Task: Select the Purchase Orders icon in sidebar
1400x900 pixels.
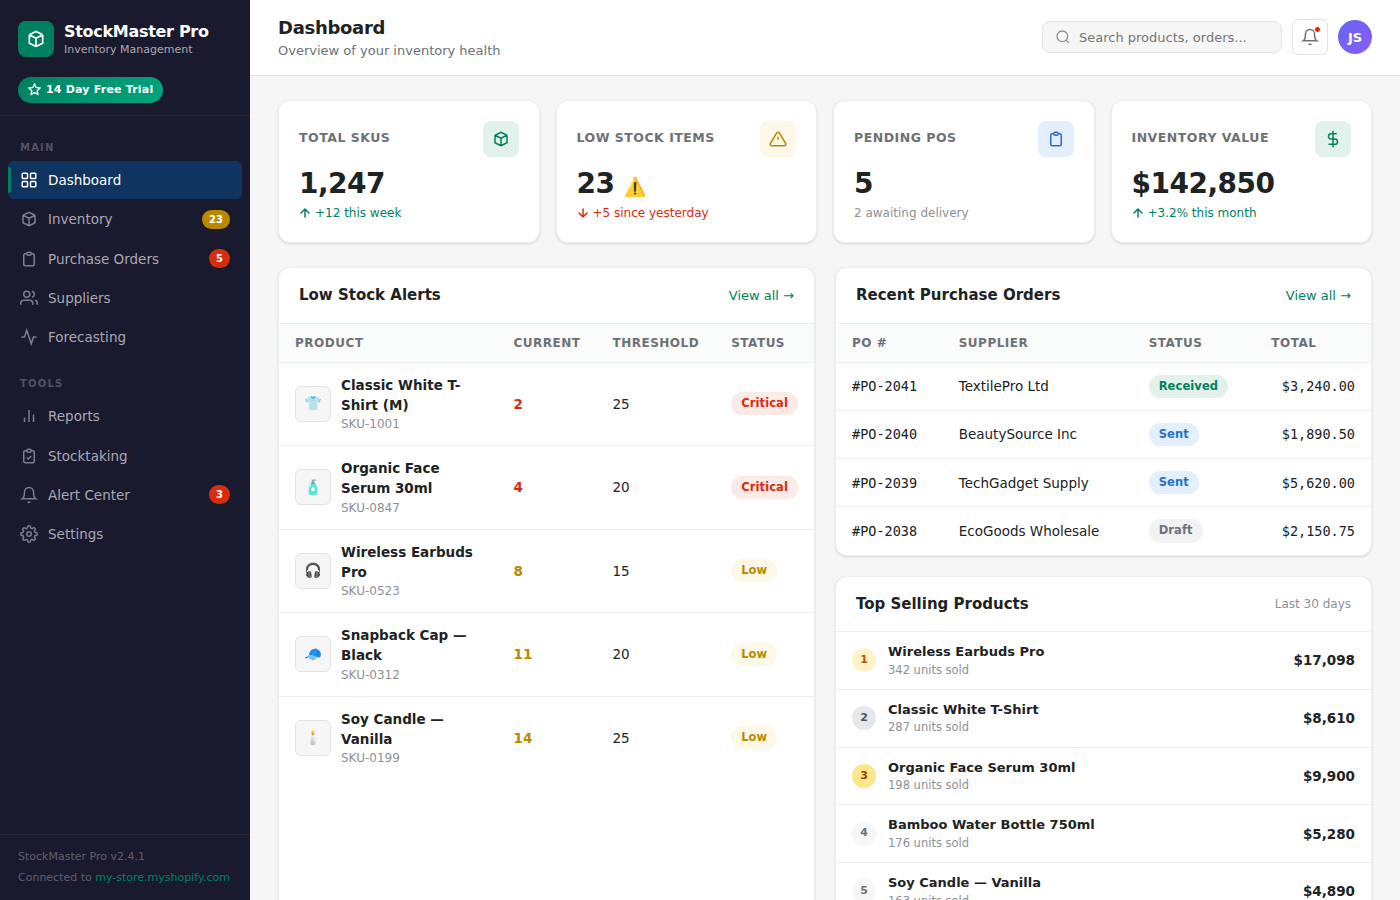Action: pos(30,258)
